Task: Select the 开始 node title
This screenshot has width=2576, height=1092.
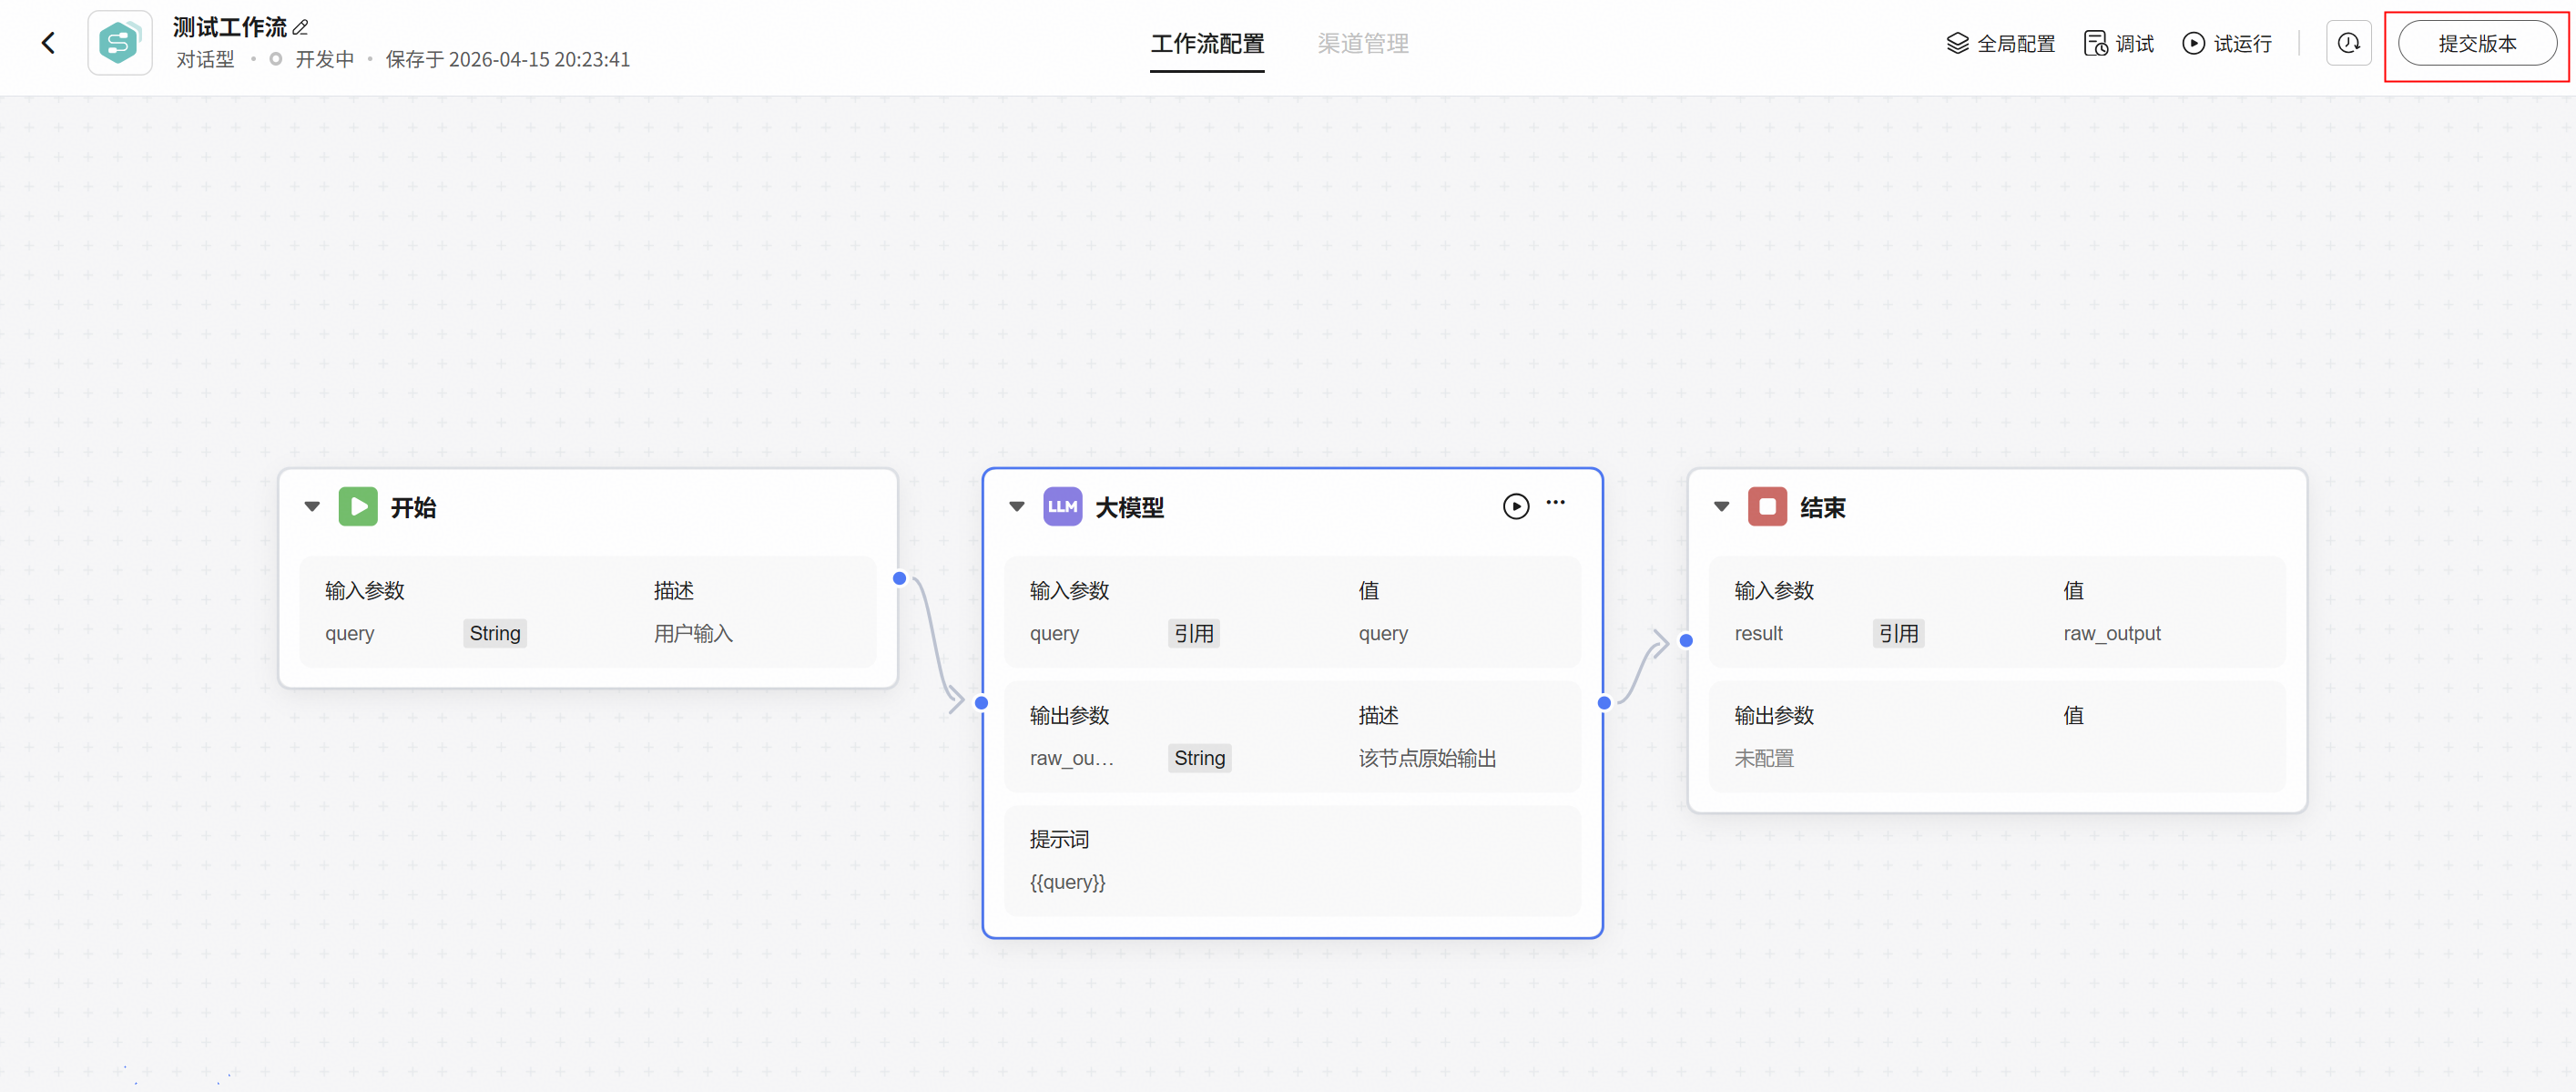Action: point(413,507)
